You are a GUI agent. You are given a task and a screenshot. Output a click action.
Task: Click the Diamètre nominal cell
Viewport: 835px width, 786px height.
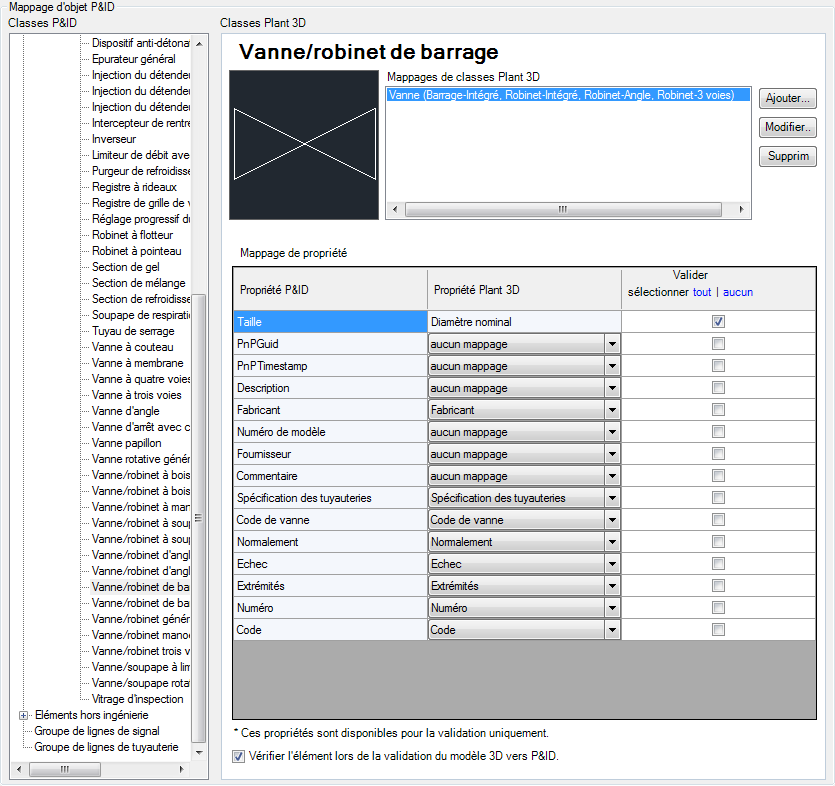pyautogui.click(x=525, y=322)
